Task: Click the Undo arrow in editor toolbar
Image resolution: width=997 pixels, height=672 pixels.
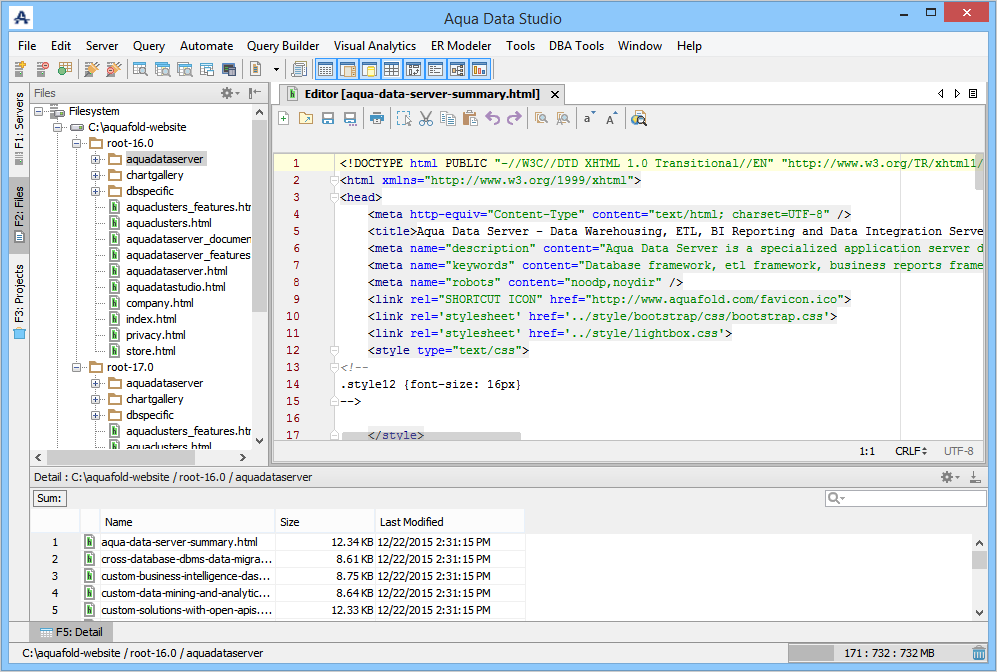Action: click(492, 119)
